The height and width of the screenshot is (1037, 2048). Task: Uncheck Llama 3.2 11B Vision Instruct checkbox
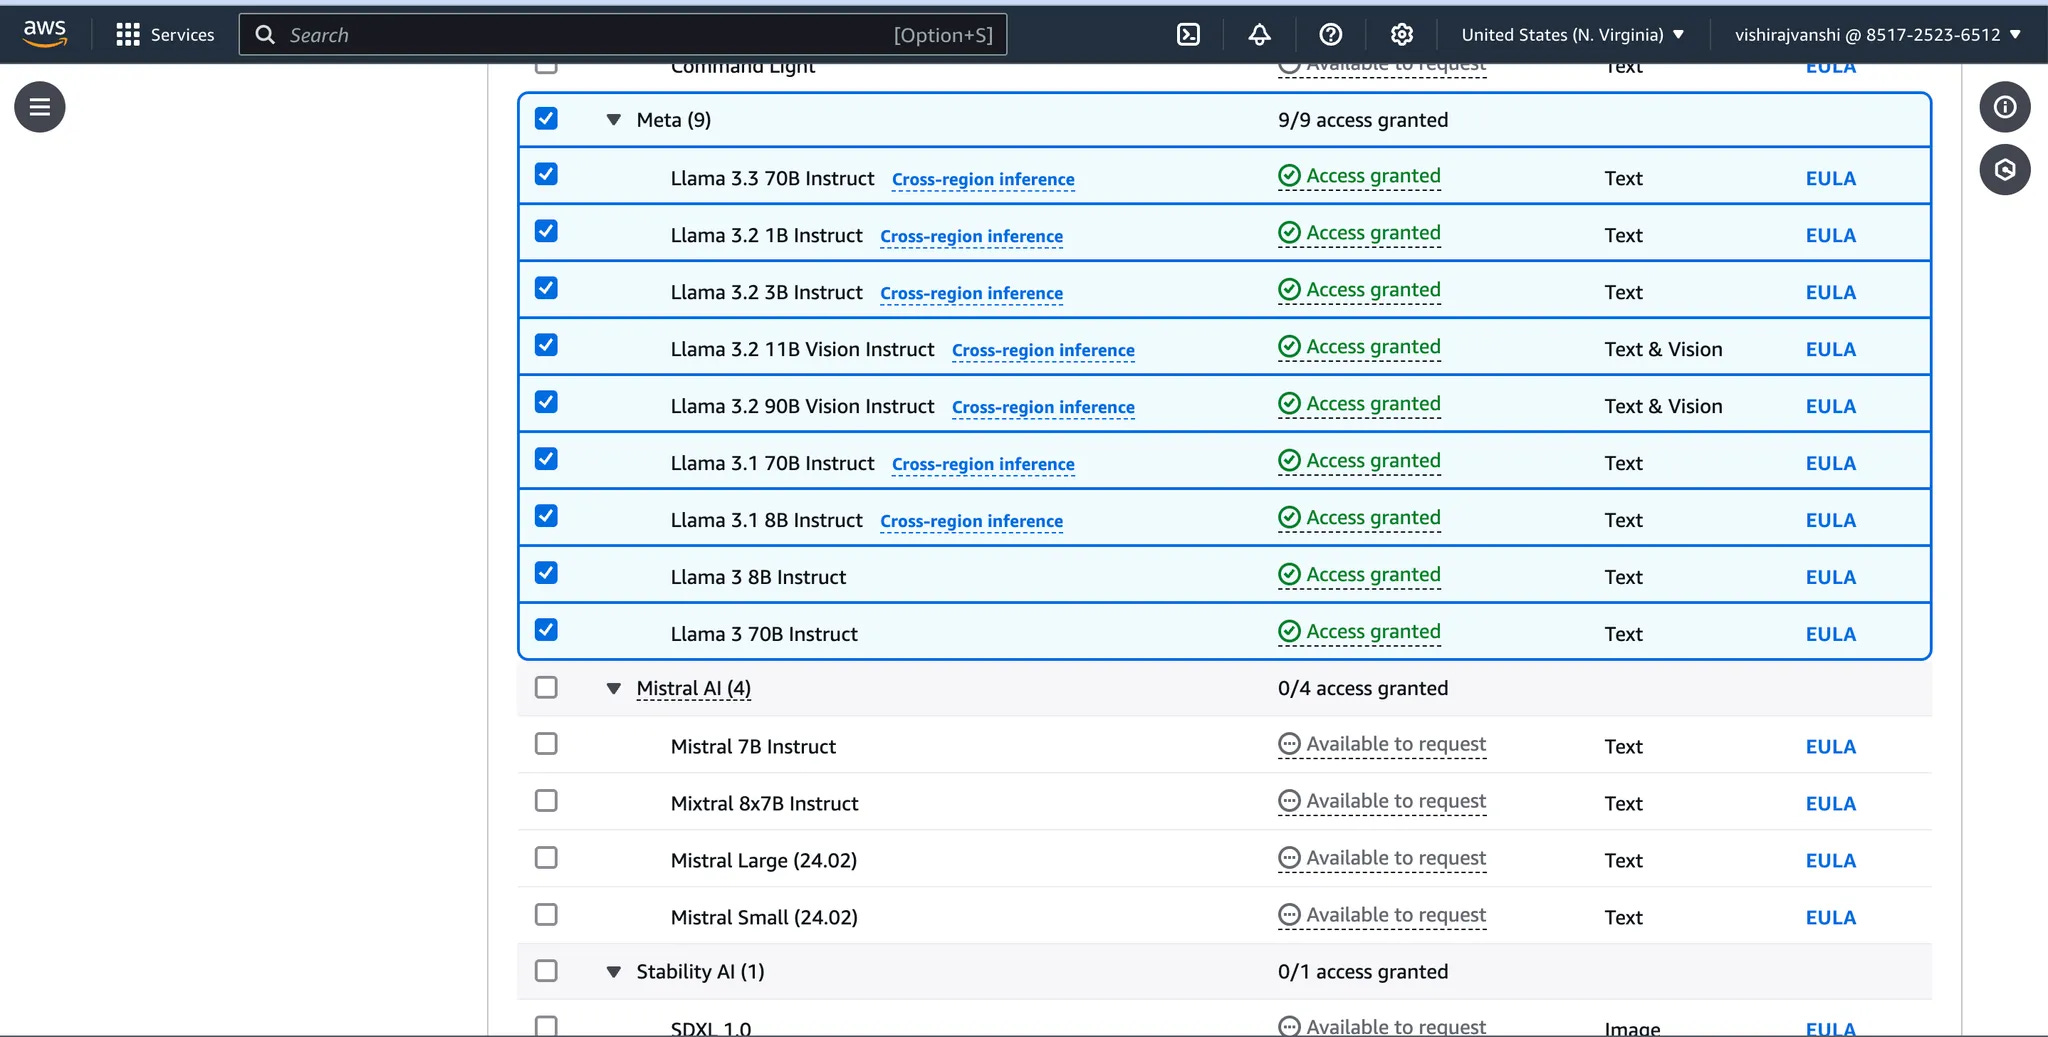(x=546, y=345)
